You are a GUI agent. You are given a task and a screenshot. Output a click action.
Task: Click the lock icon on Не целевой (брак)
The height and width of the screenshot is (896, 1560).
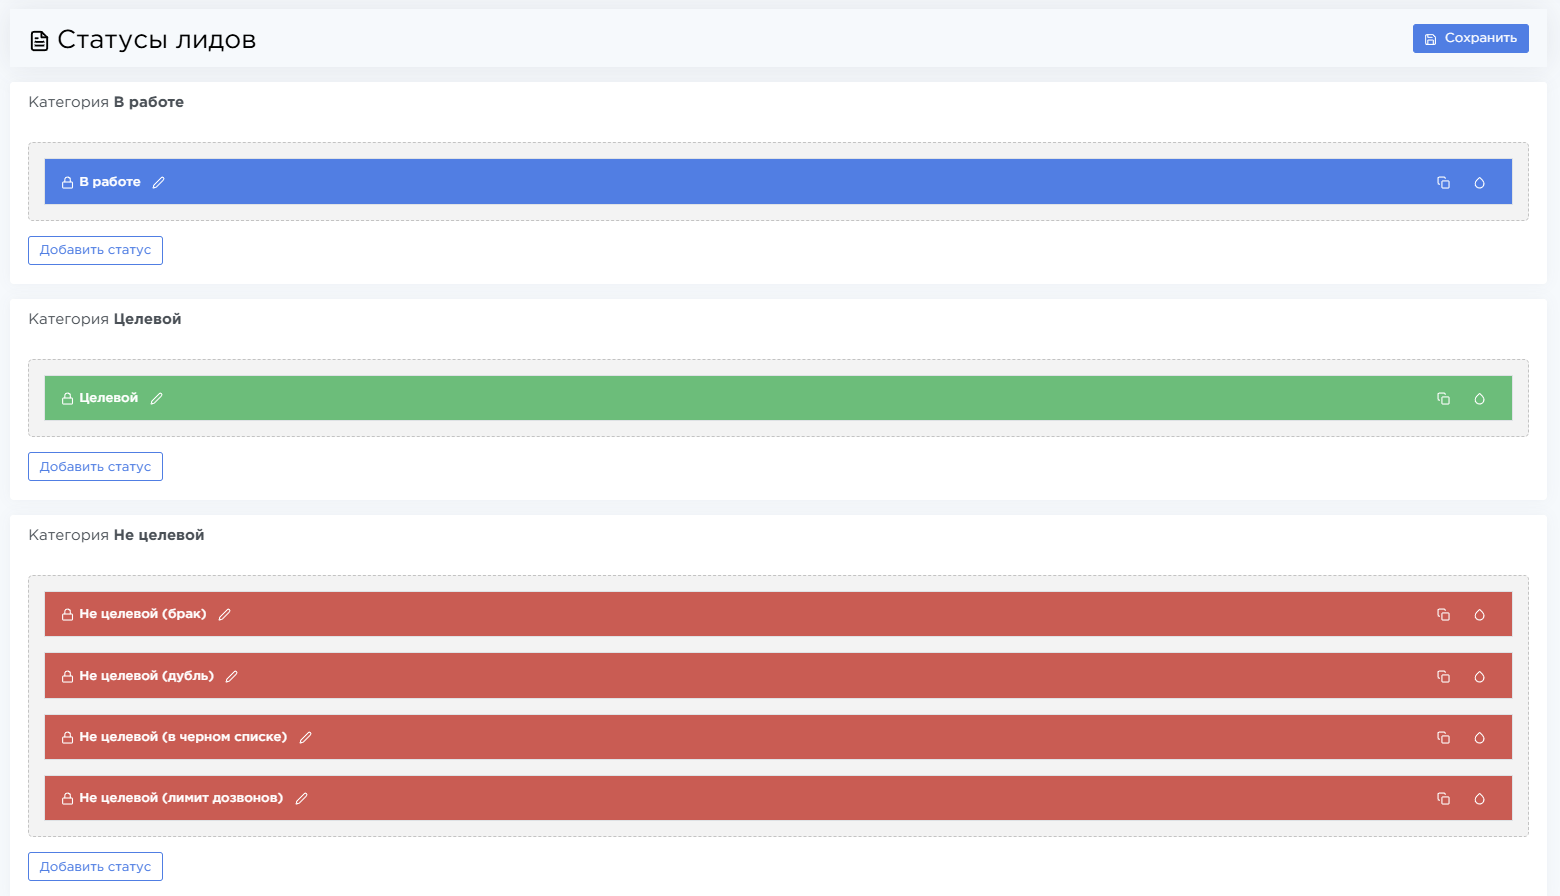67,614
